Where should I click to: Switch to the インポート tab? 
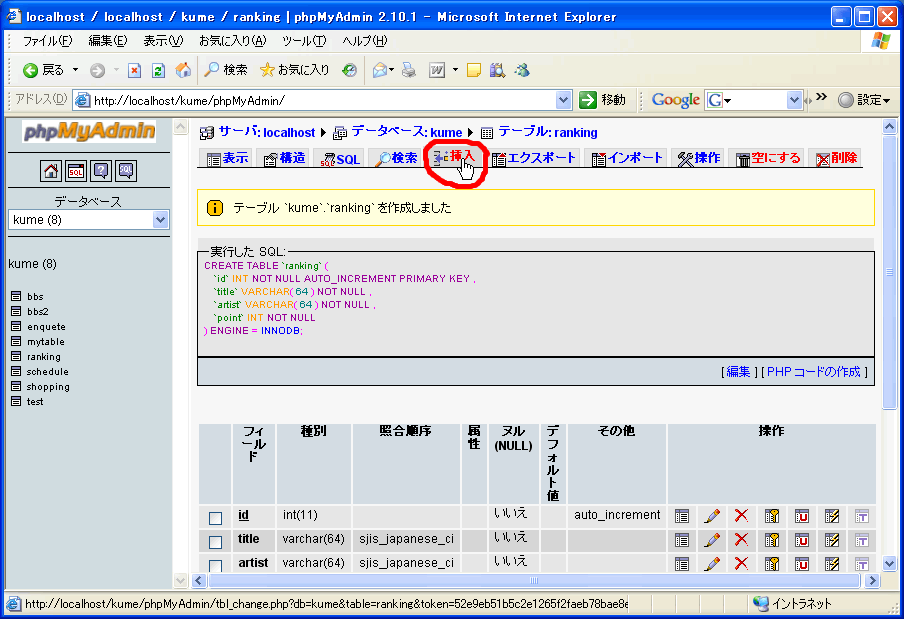pos(627,158)
